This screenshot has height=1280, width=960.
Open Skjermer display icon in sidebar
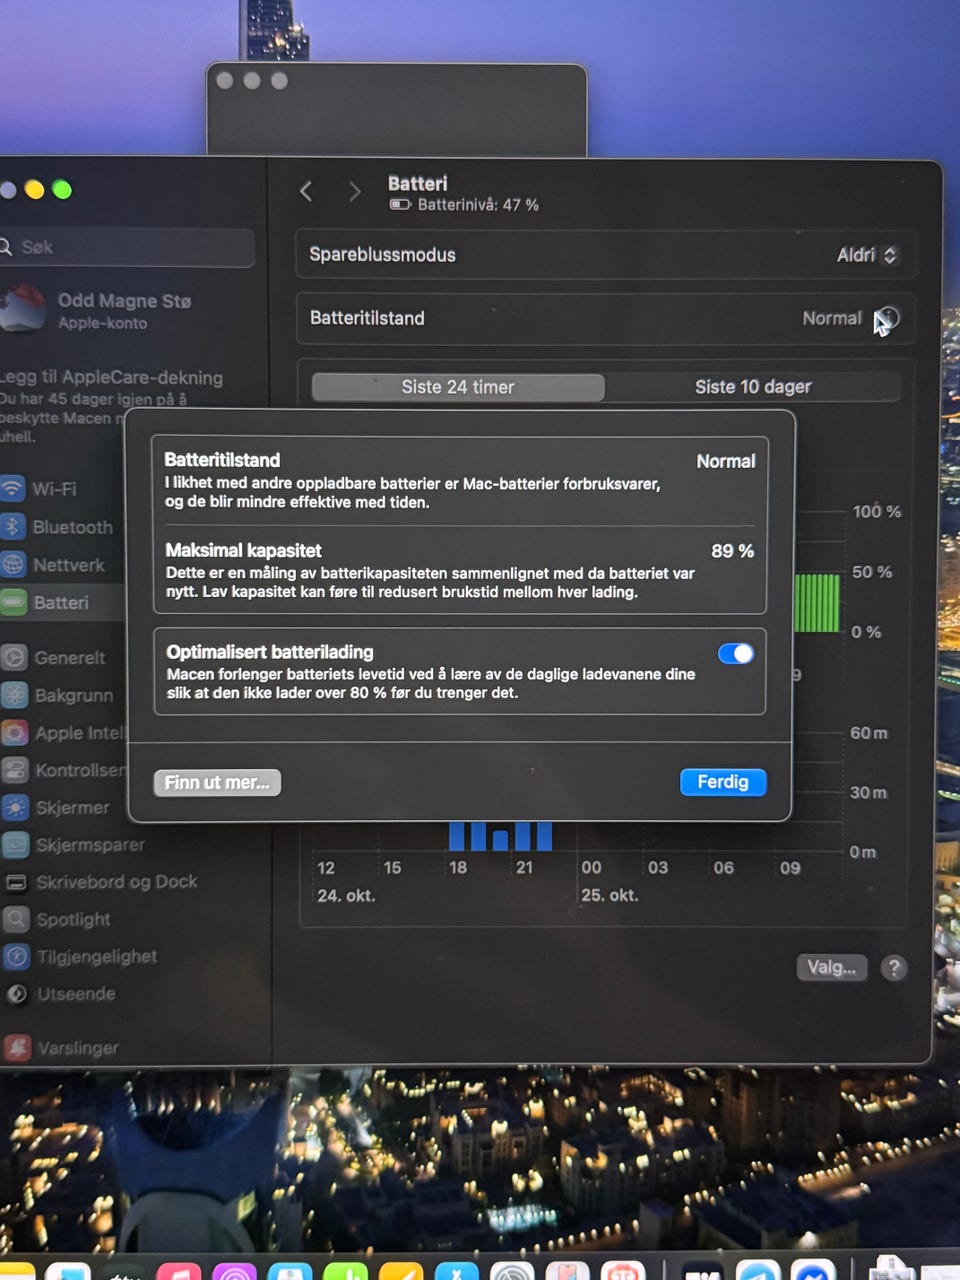coord(16,807)
